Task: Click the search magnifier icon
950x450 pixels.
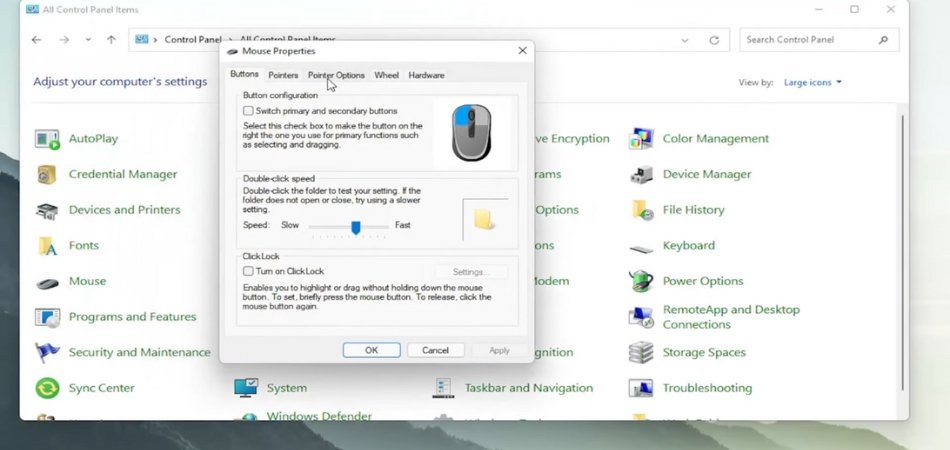Action: coord(883,40)
